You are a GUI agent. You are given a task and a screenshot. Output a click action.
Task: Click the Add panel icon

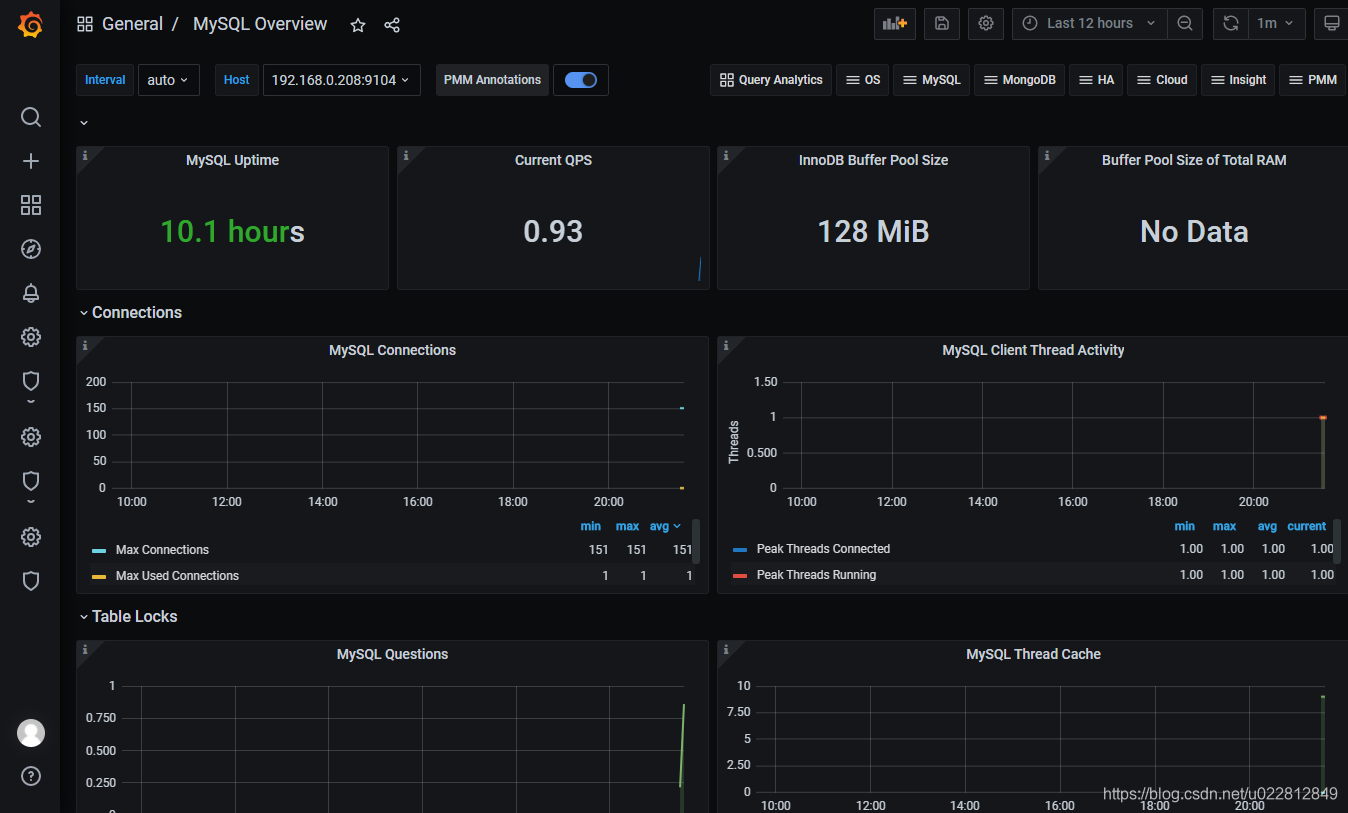click(x=895, y=23)
